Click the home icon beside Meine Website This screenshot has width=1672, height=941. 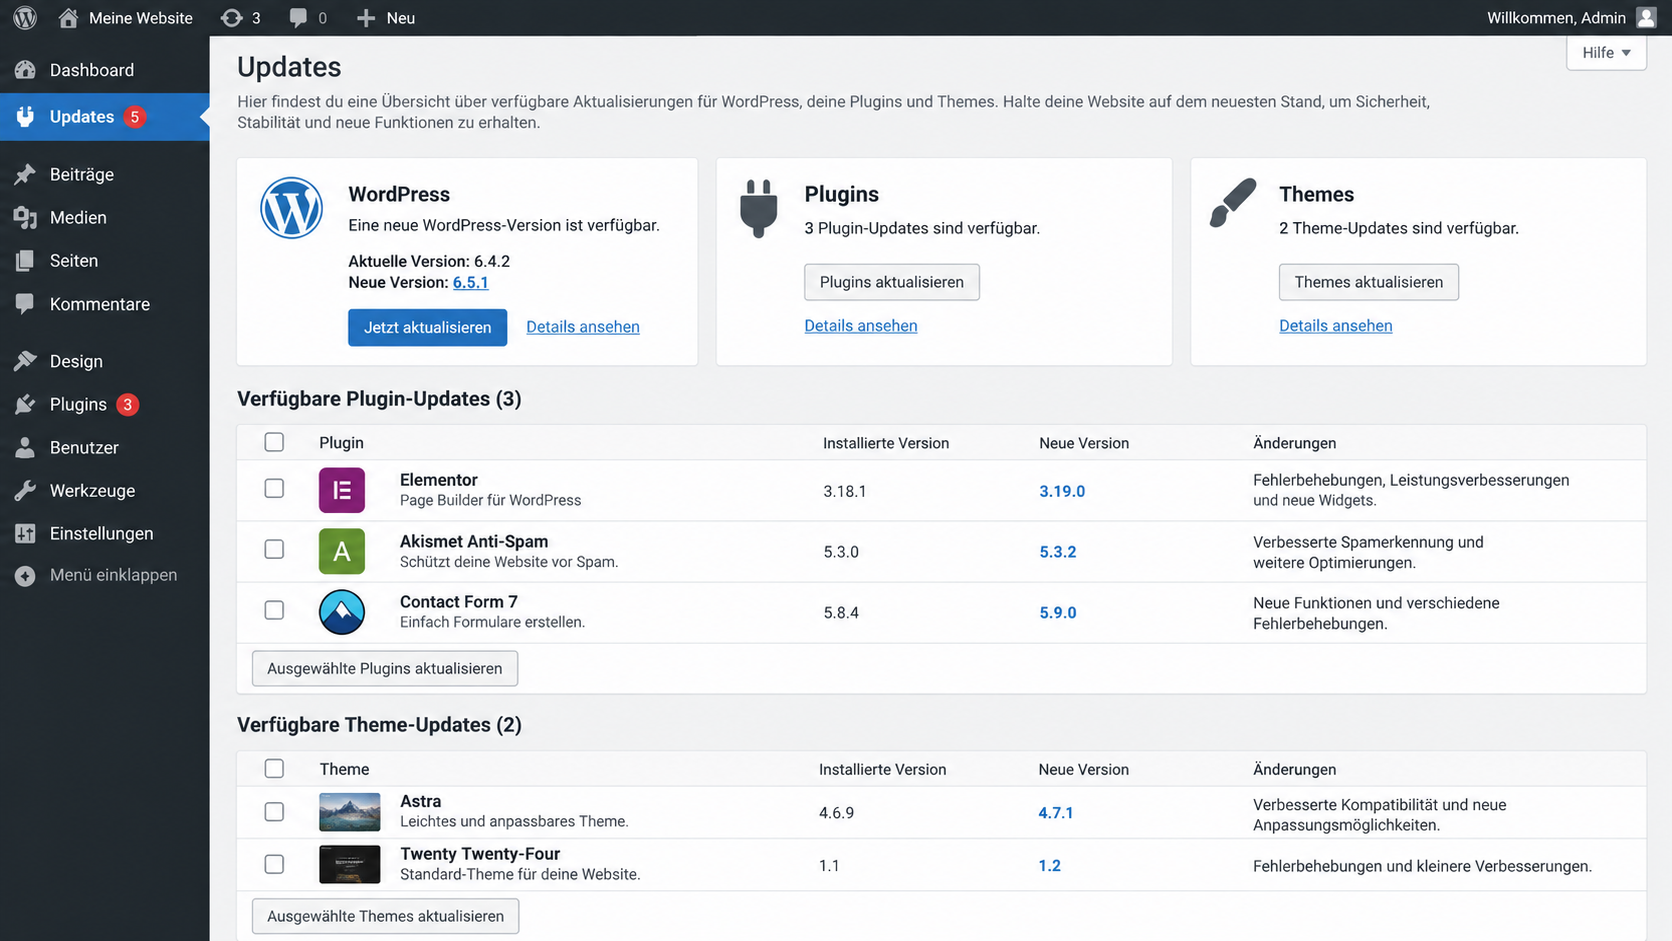68,18
